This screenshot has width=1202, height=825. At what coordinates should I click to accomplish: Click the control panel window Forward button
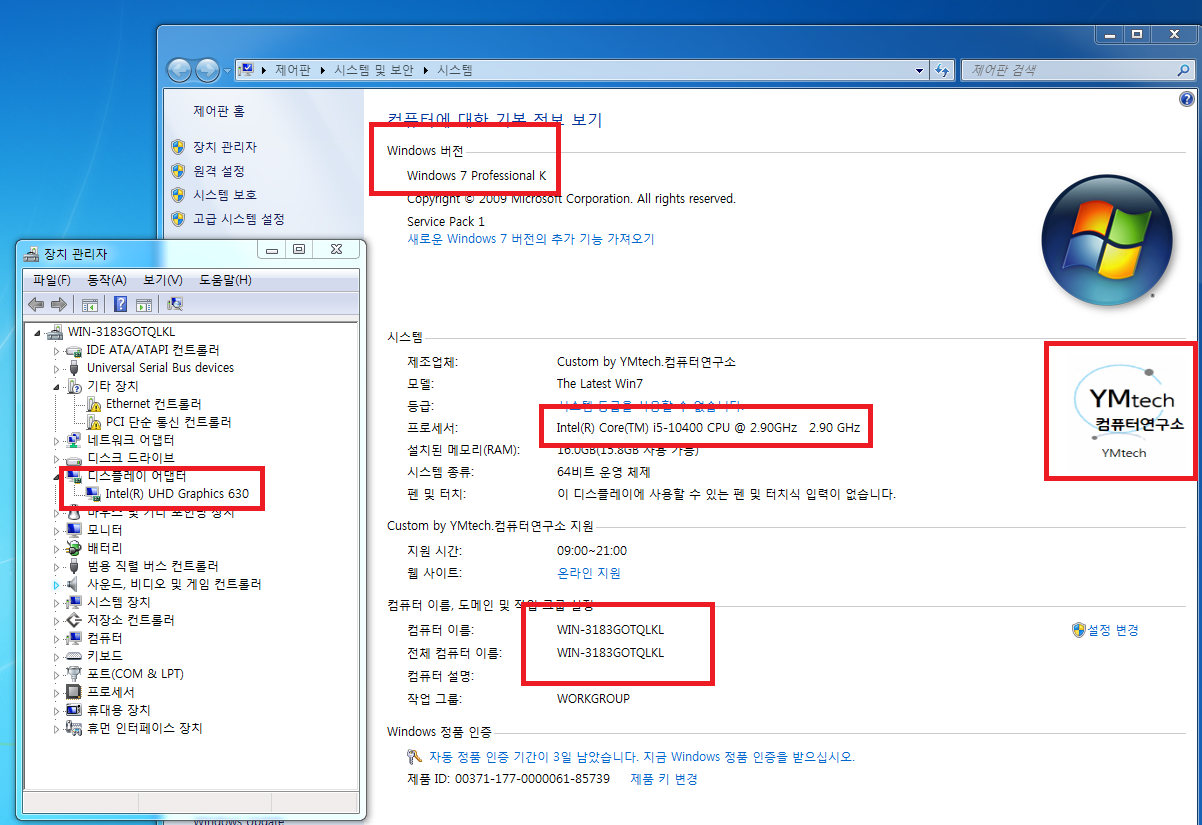pyautogui.click(x=207, y=70)
